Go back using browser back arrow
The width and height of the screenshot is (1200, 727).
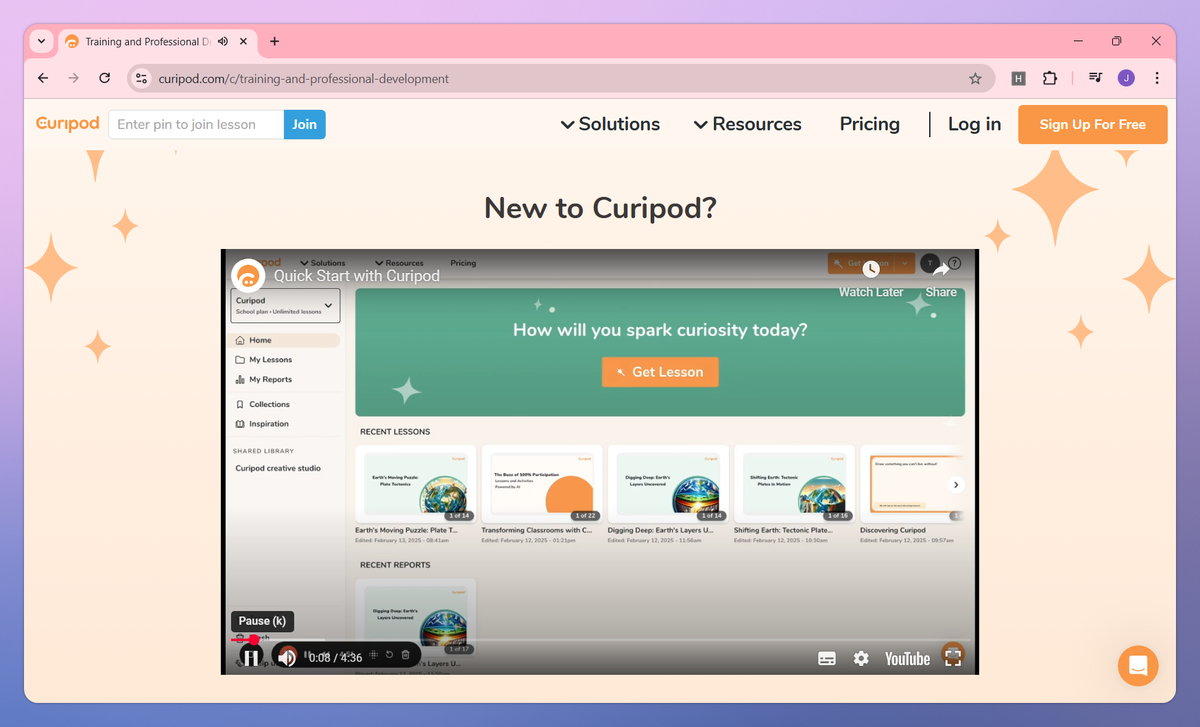(42, 78)
